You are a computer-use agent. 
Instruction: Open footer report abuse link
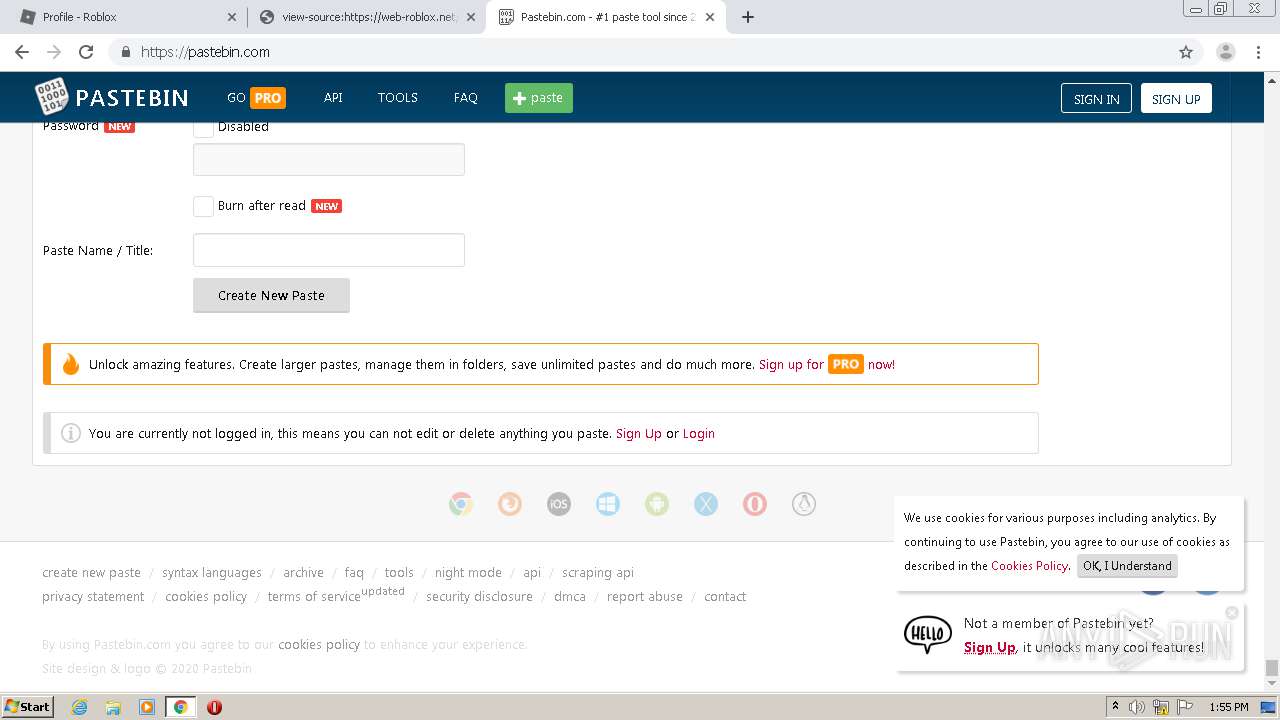(x=645, y=597)
